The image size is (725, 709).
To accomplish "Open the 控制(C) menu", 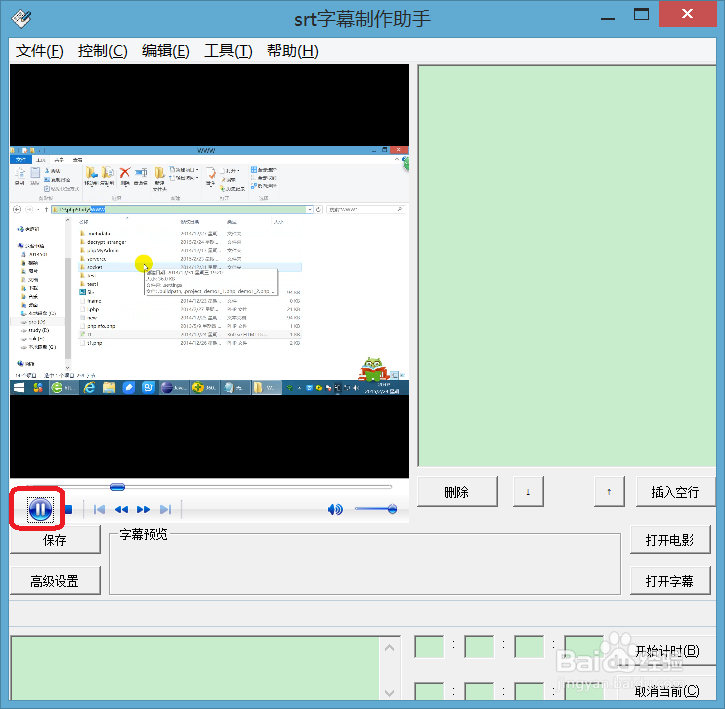I will pyautogui.click(x=103, y=51).
